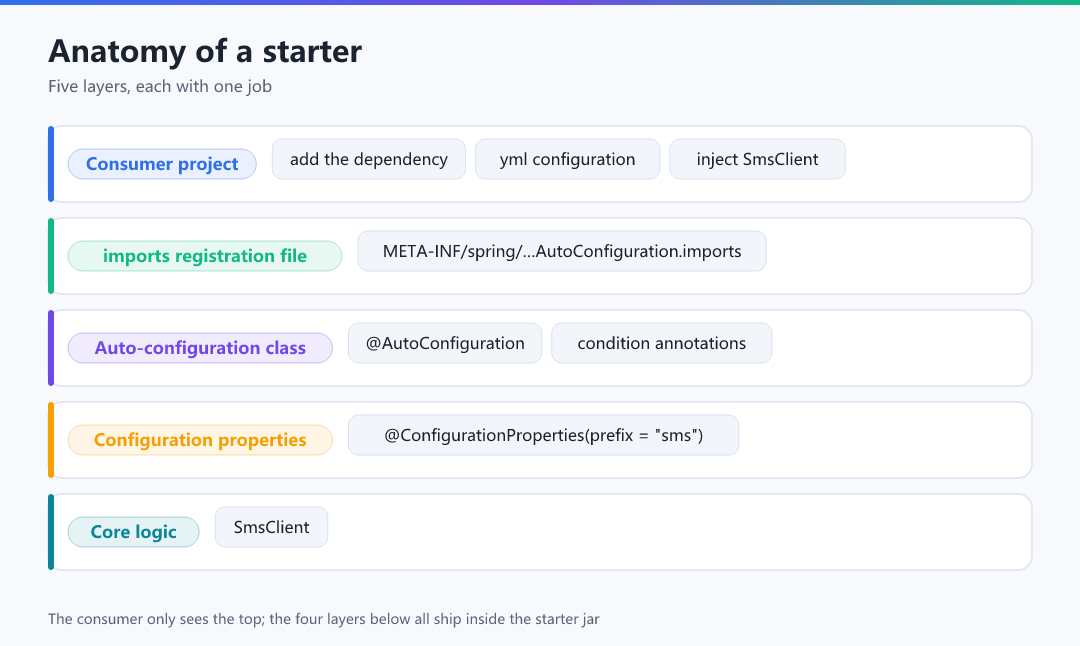
Task: Click the 'Anatomy of a starter' heading
Action: (205, 51)
